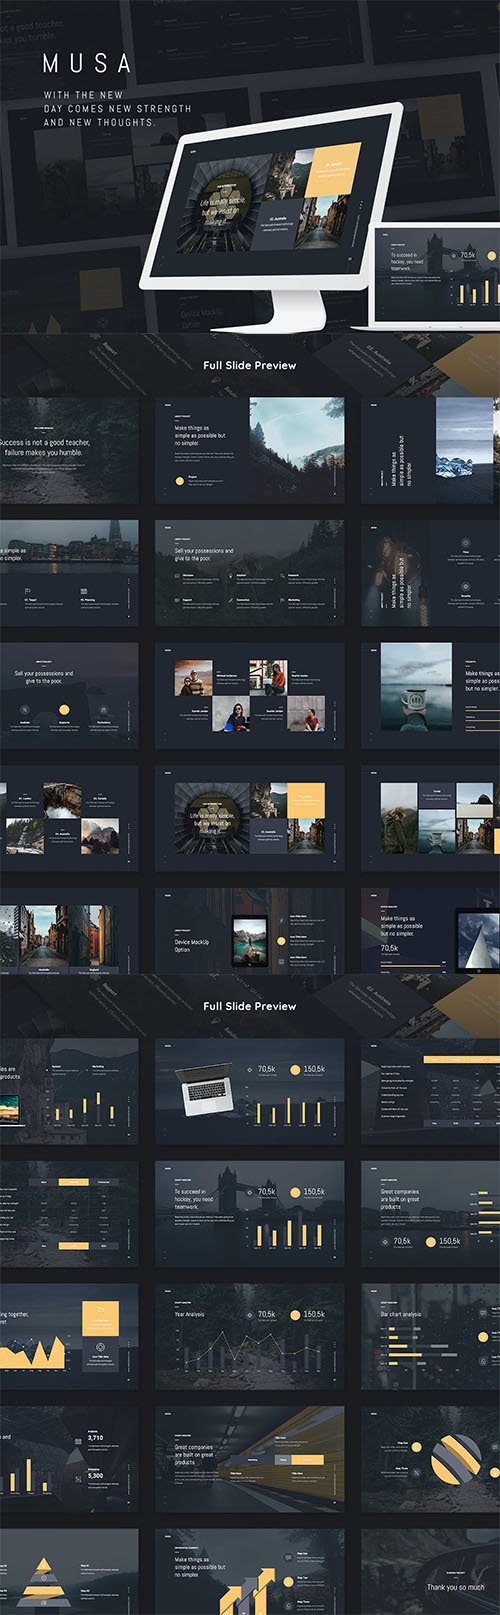Open the laptop slide with 70,5k and 150,5k chart
500x1615 pixels.
[250, 1091]
